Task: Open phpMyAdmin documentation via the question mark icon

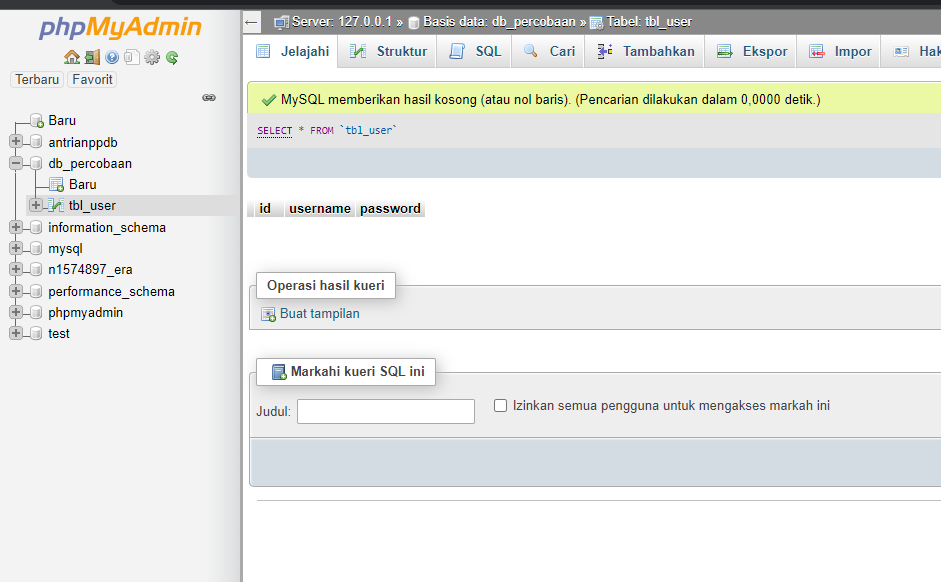Action: coord(110,57)
